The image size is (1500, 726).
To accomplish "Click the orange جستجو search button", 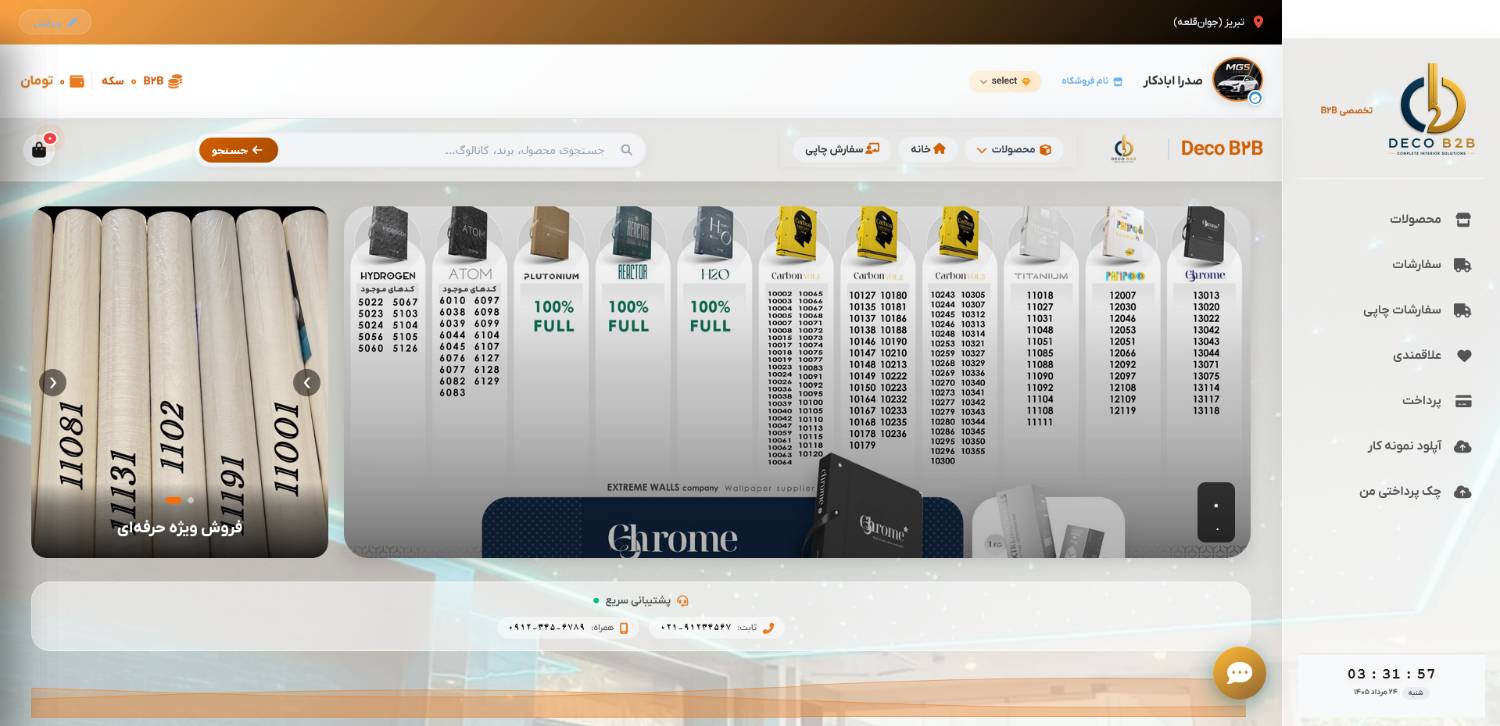I will coord(238,150).
